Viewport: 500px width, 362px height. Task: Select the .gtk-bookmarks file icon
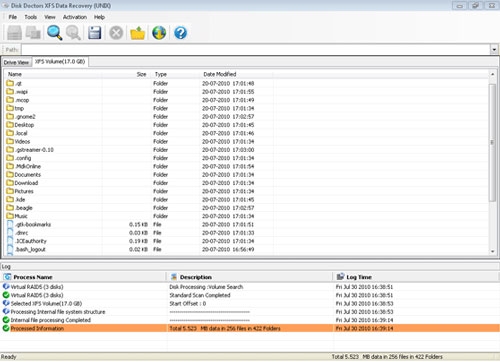[x=10, y=224]
